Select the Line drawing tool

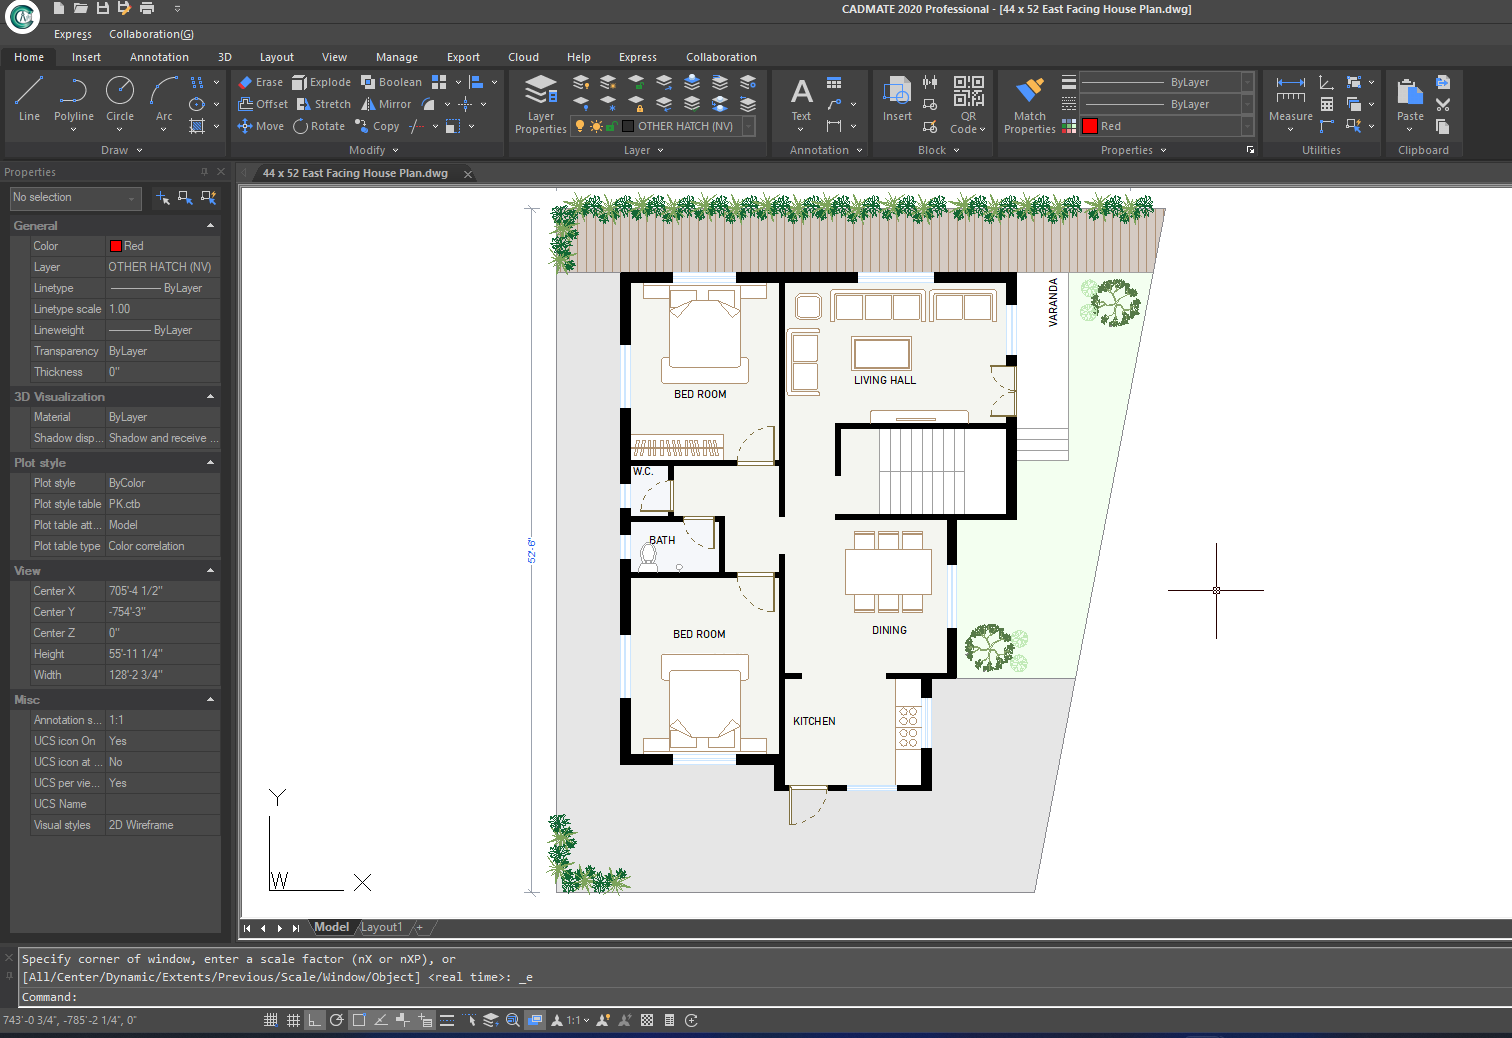tap(29, 98)
